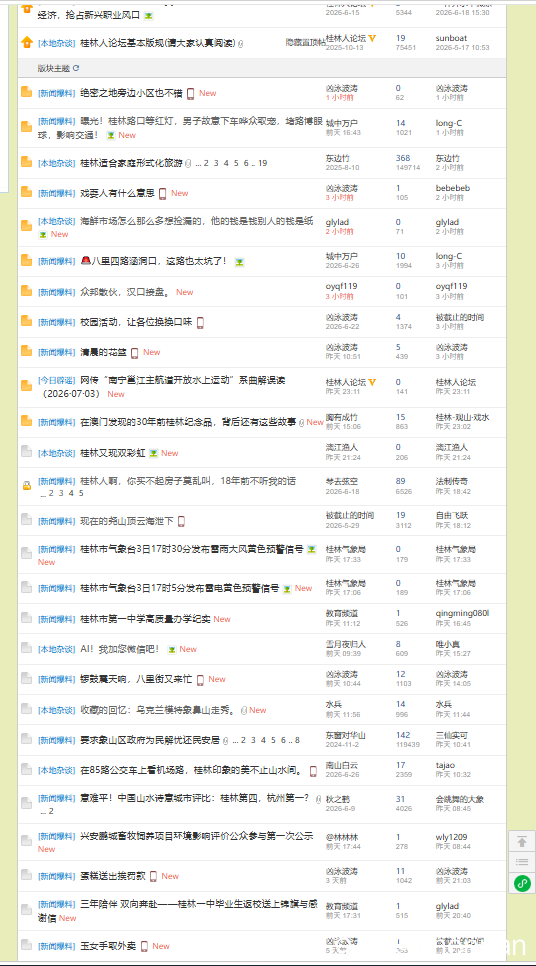Click attachment icon after 桂林适合家庭形式化旅游

pyautogui.click(x=188, y=163)
